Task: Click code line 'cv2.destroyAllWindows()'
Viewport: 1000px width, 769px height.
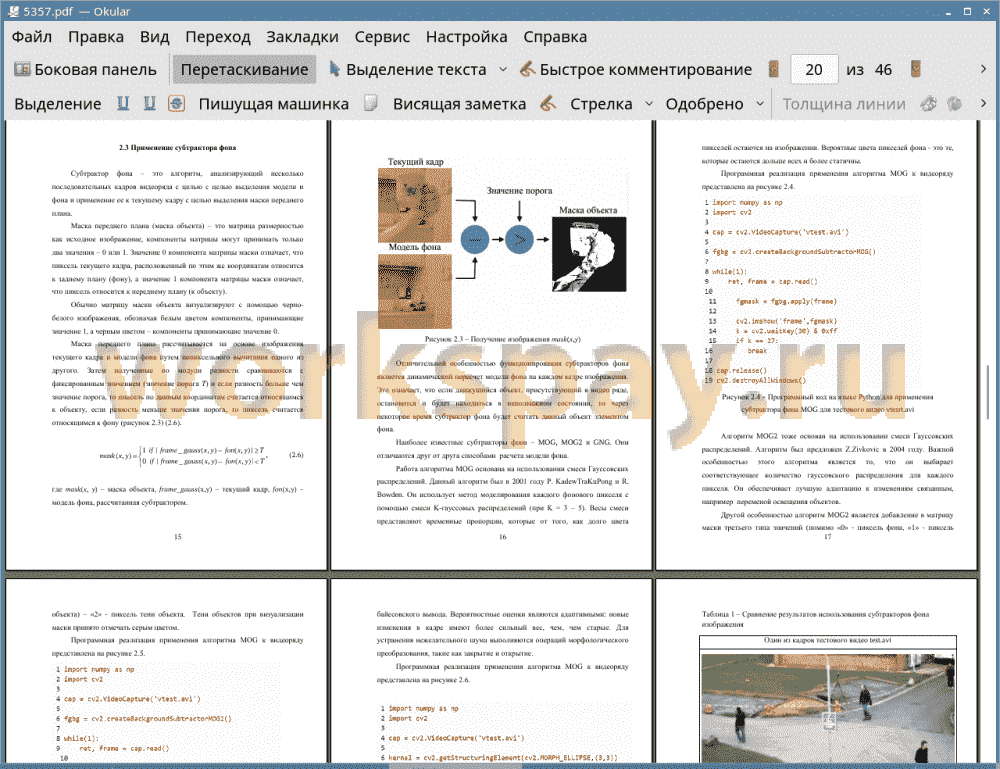Action: pyautogui.click(x=761, y=381)
